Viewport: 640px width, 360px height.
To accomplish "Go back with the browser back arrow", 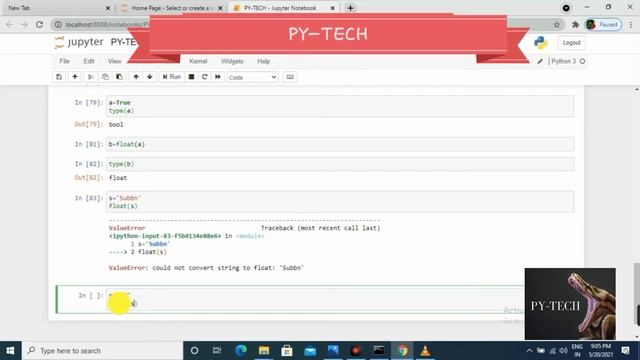I will pyautogui.click(x=10, y=24).
